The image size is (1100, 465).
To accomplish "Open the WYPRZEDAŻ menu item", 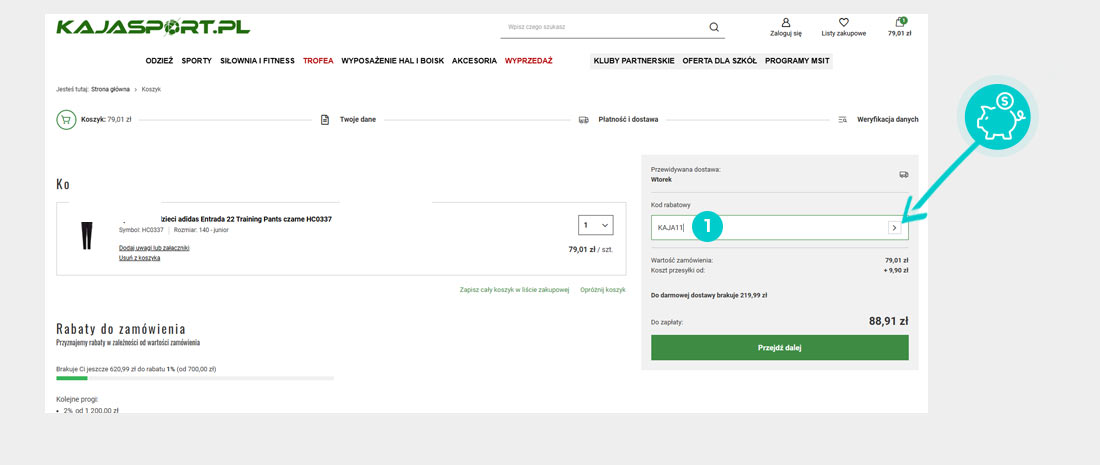I will click(x=528, y=61).
